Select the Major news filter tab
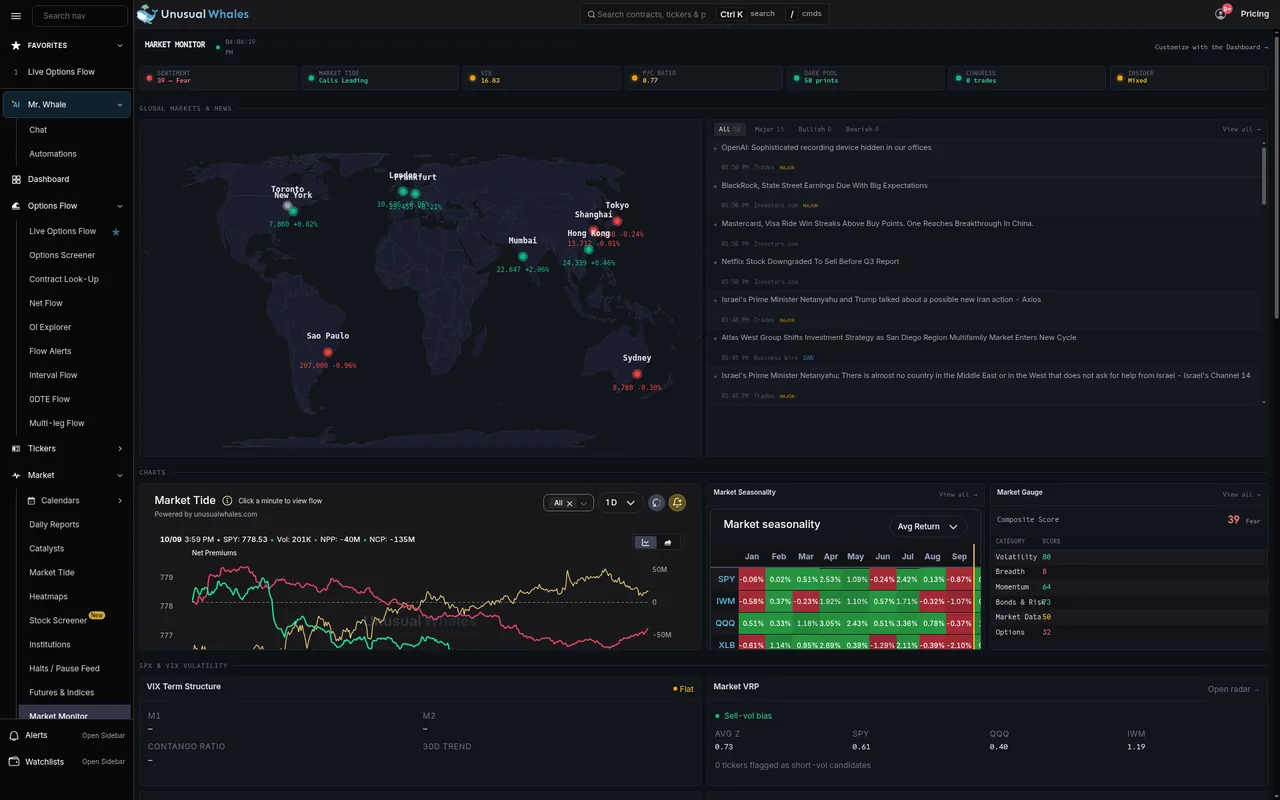The height and width of the screenshot is (800, 1280). tap(769, 129)
